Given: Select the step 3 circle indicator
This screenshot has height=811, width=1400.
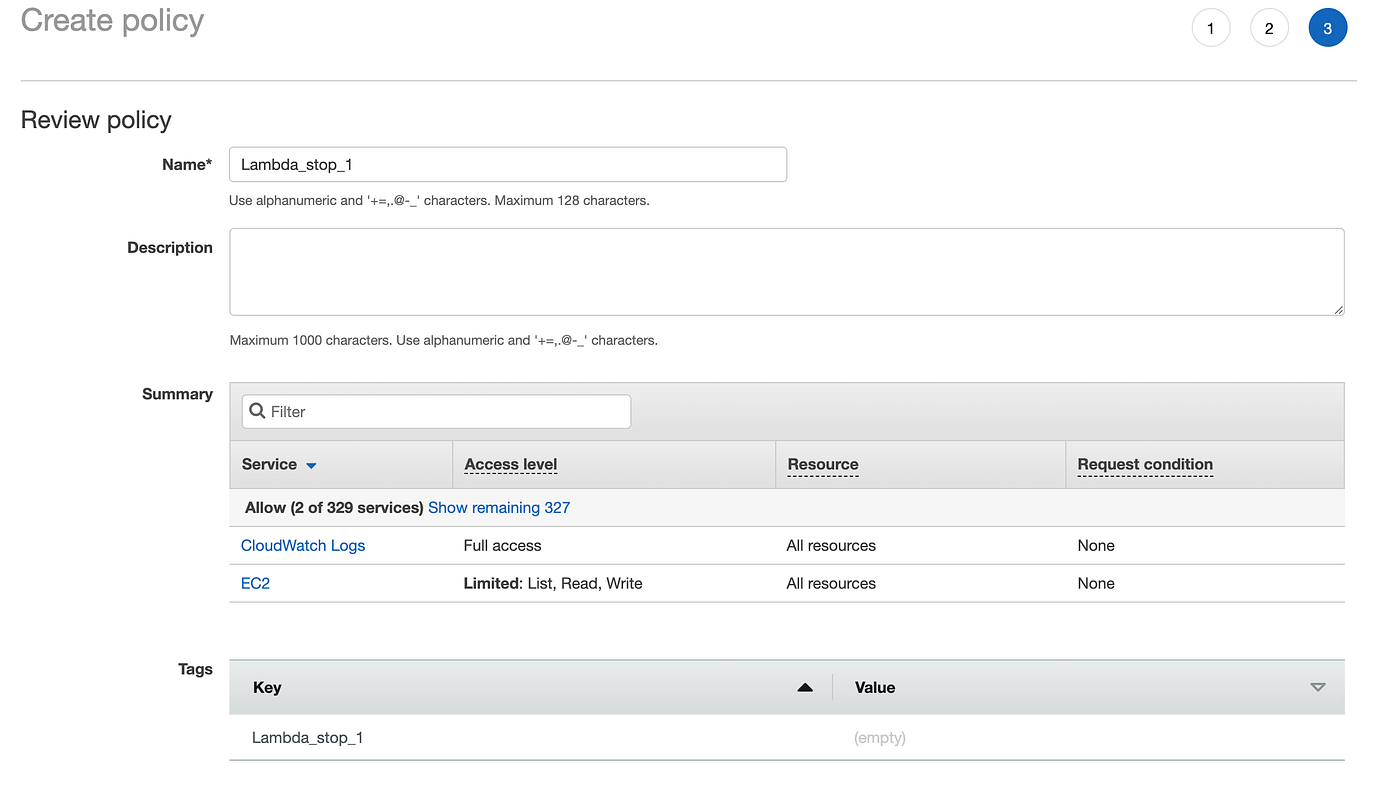Looking at the screenshot, I should (1327, 28).
